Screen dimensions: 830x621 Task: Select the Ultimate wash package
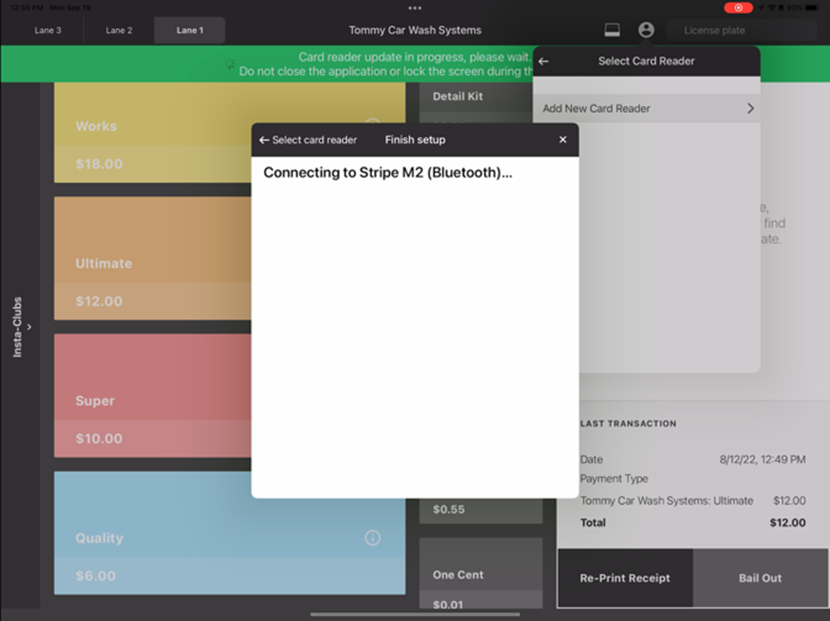coord(152,258)
